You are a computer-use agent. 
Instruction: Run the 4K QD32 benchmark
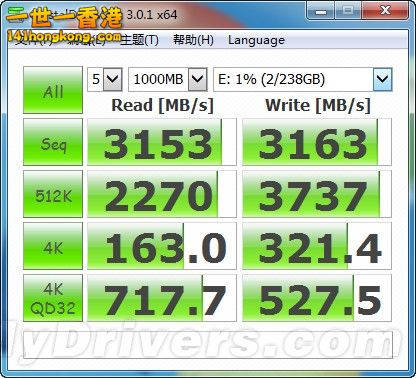(53, 298)
